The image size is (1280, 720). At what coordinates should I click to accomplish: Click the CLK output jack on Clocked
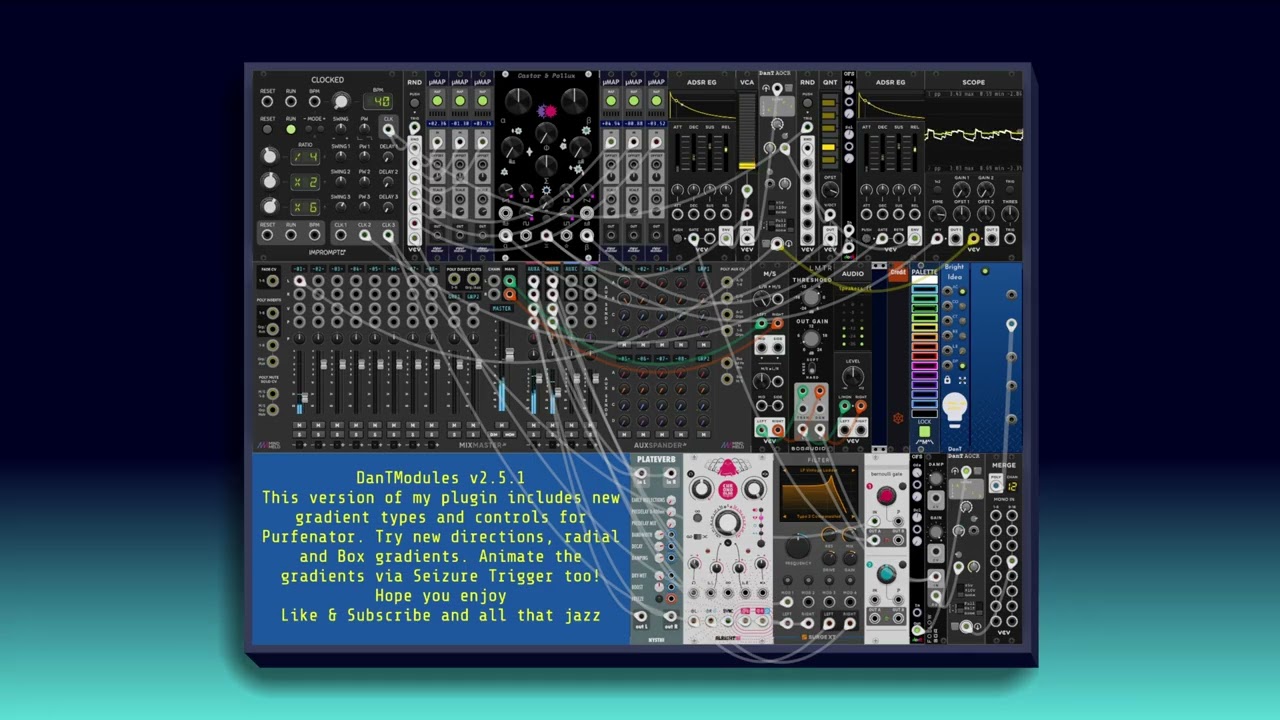pyautogui.click(x=388, y=130)
